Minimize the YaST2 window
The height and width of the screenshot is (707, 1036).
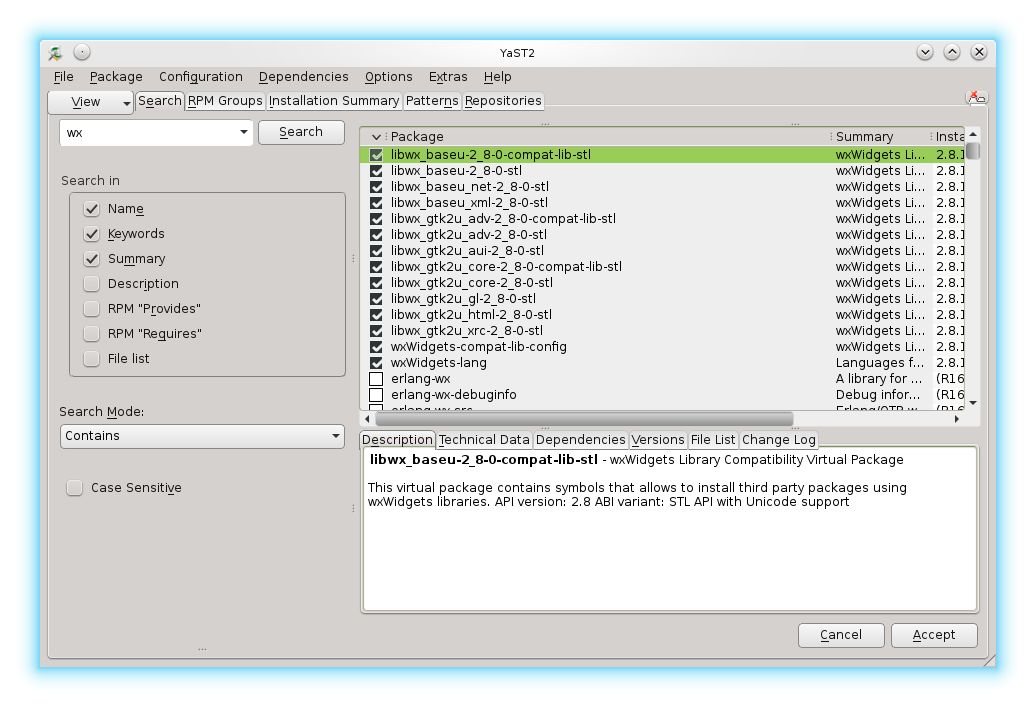coord(925,52)
